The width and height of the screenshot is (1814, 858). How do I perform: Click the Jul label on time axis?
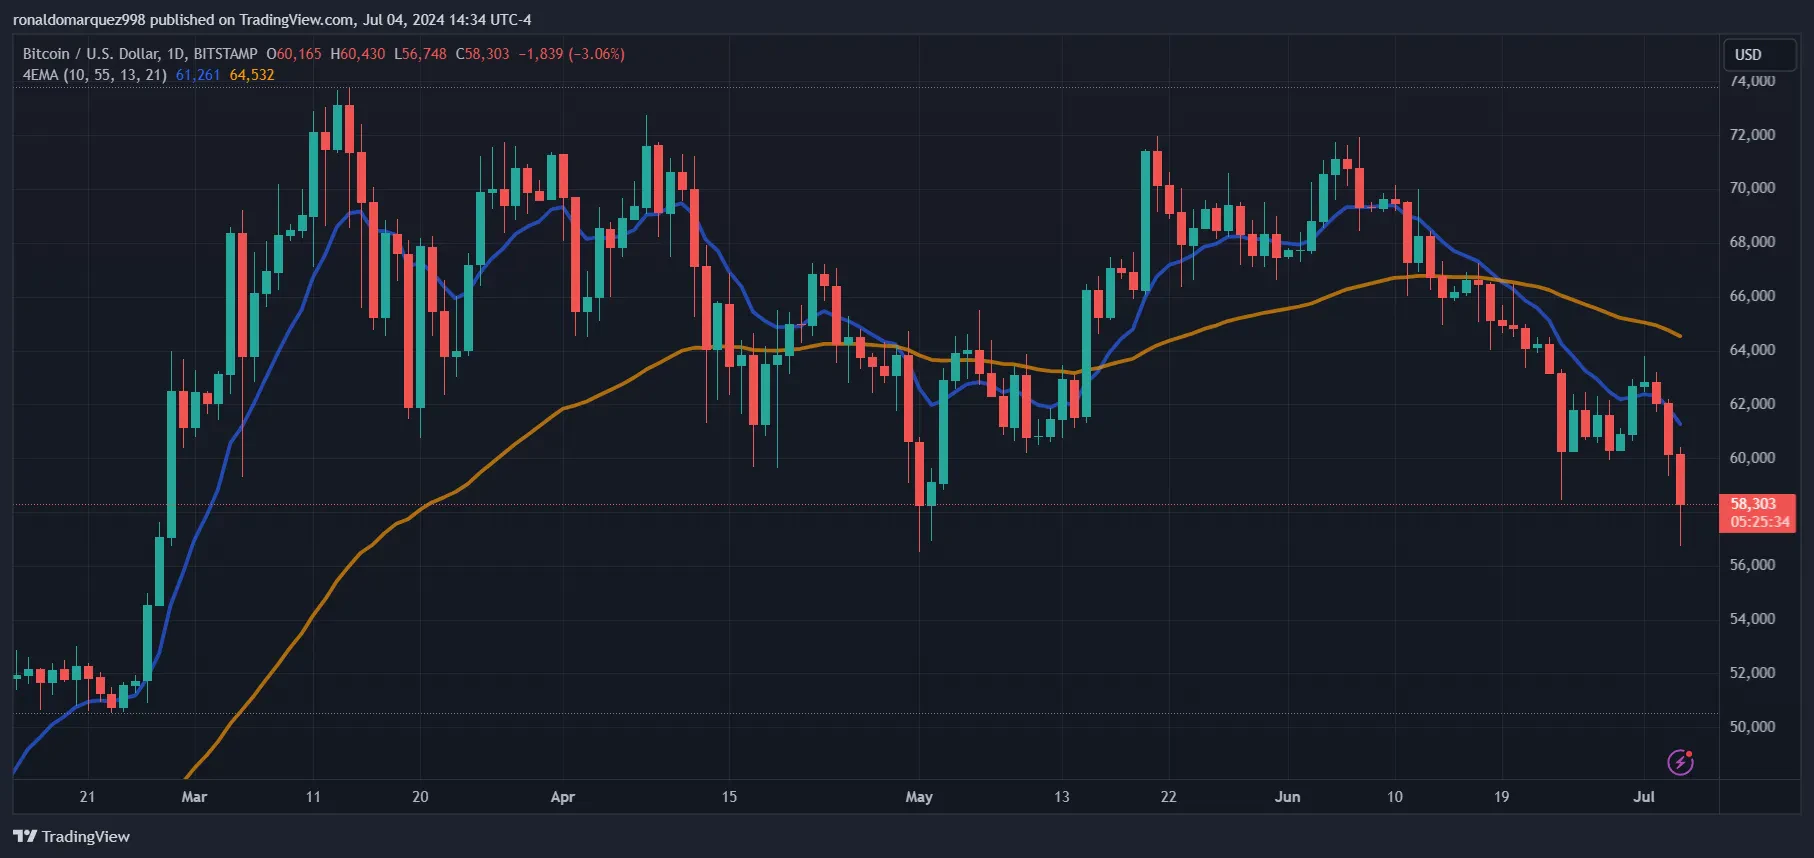tap(1644, 797)
